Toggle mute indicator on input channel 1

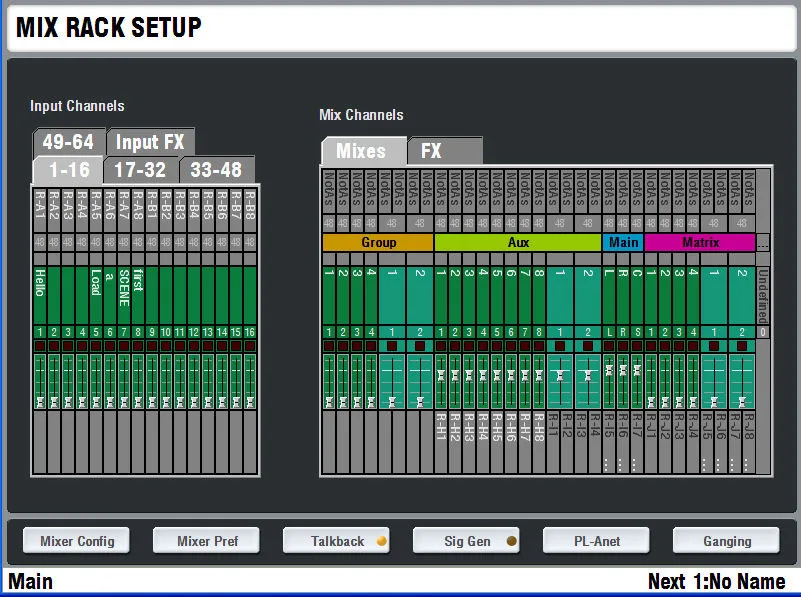(40, 346)
